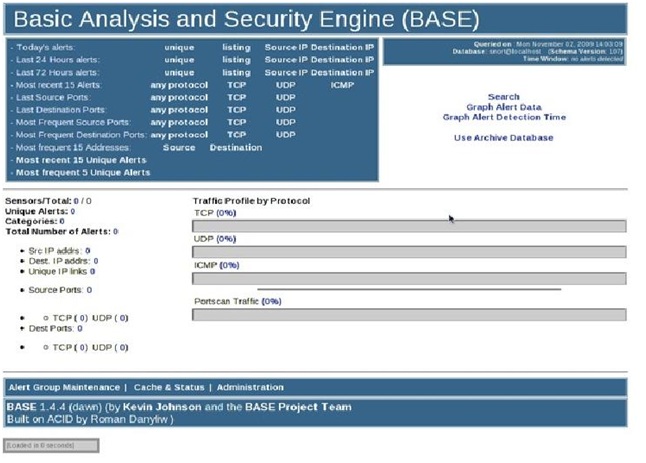Show most frequent source ports UDP
646x463 pixels.
pos(286,122)
